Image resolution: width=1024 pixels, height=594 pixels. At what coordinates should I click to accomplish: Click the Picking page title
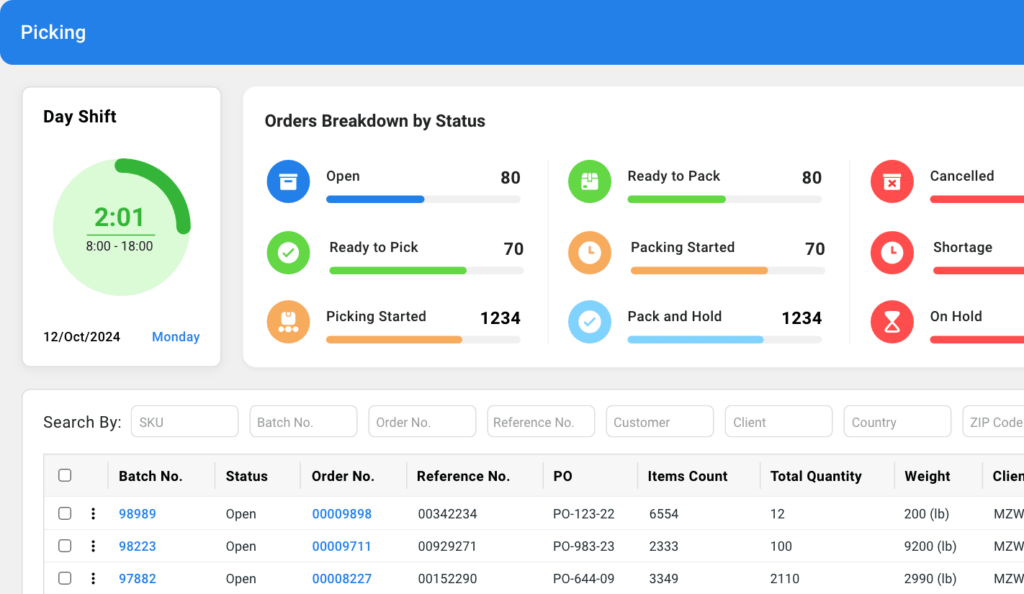(x=54, y=32)
